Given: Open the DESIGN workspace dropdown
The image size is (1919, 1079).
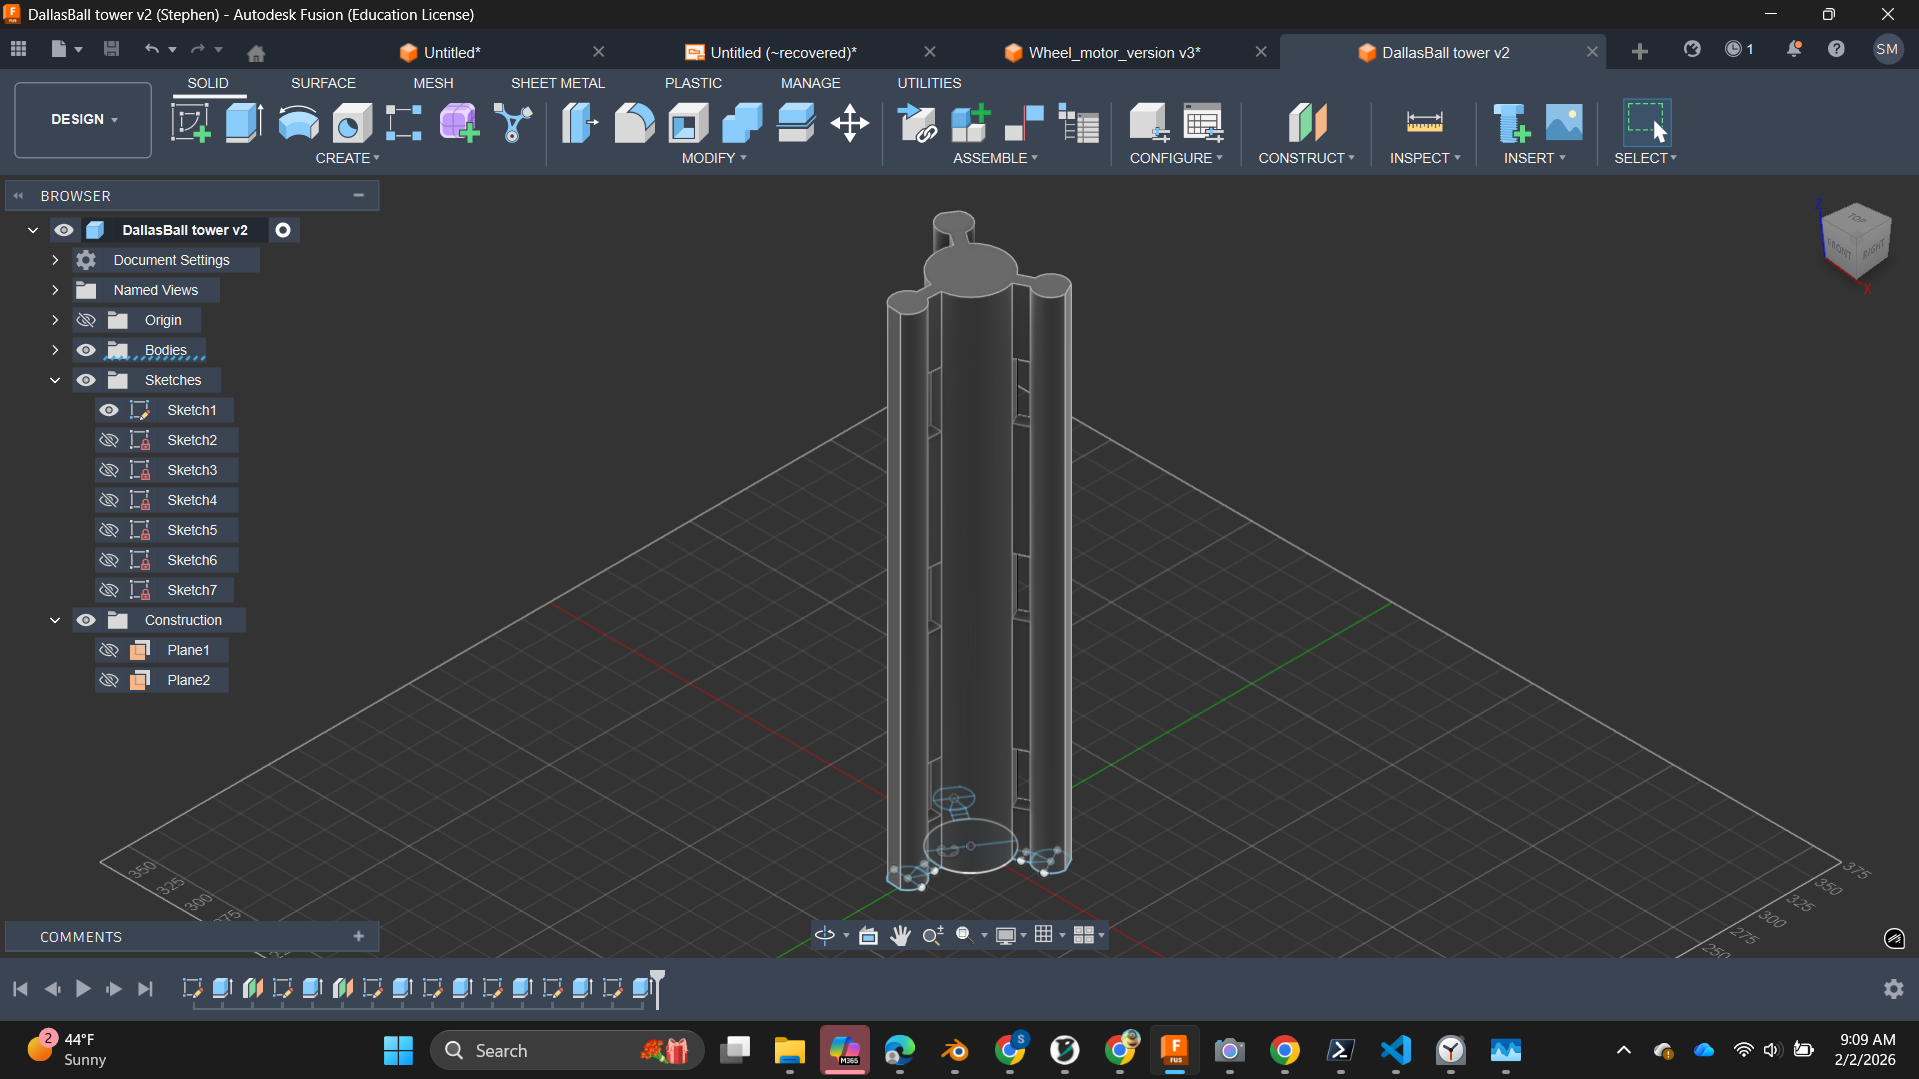Looking at the screenshot, I should (83, 120).
